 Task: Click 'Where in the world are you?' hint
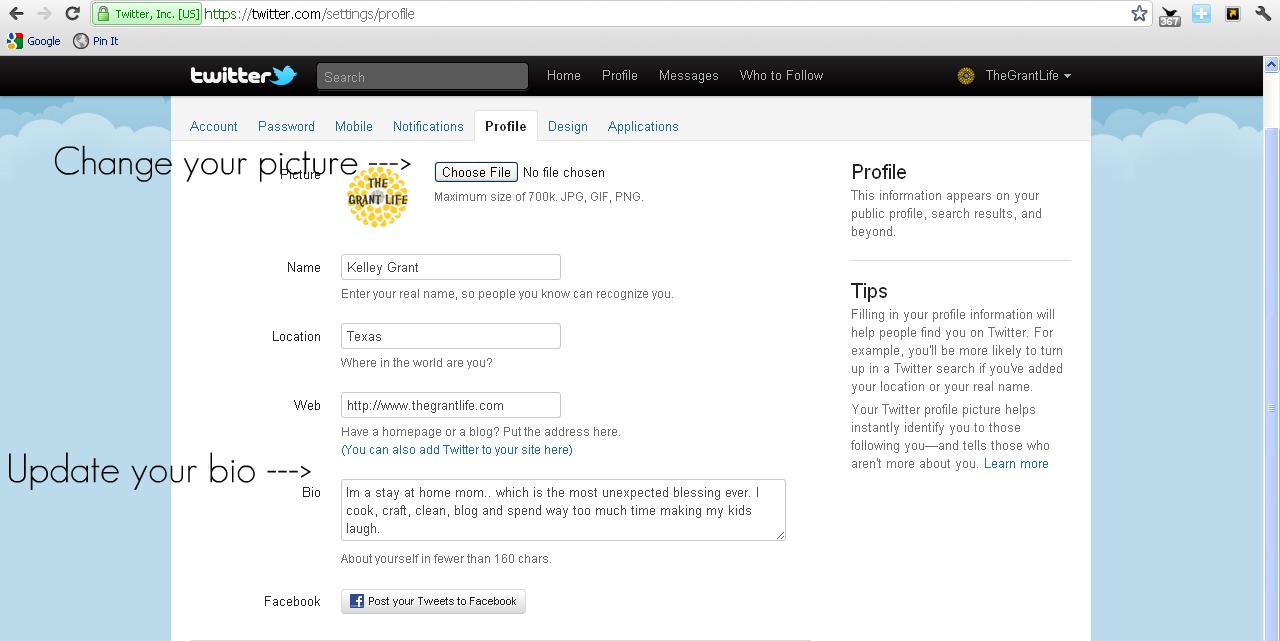click(417, 363)
